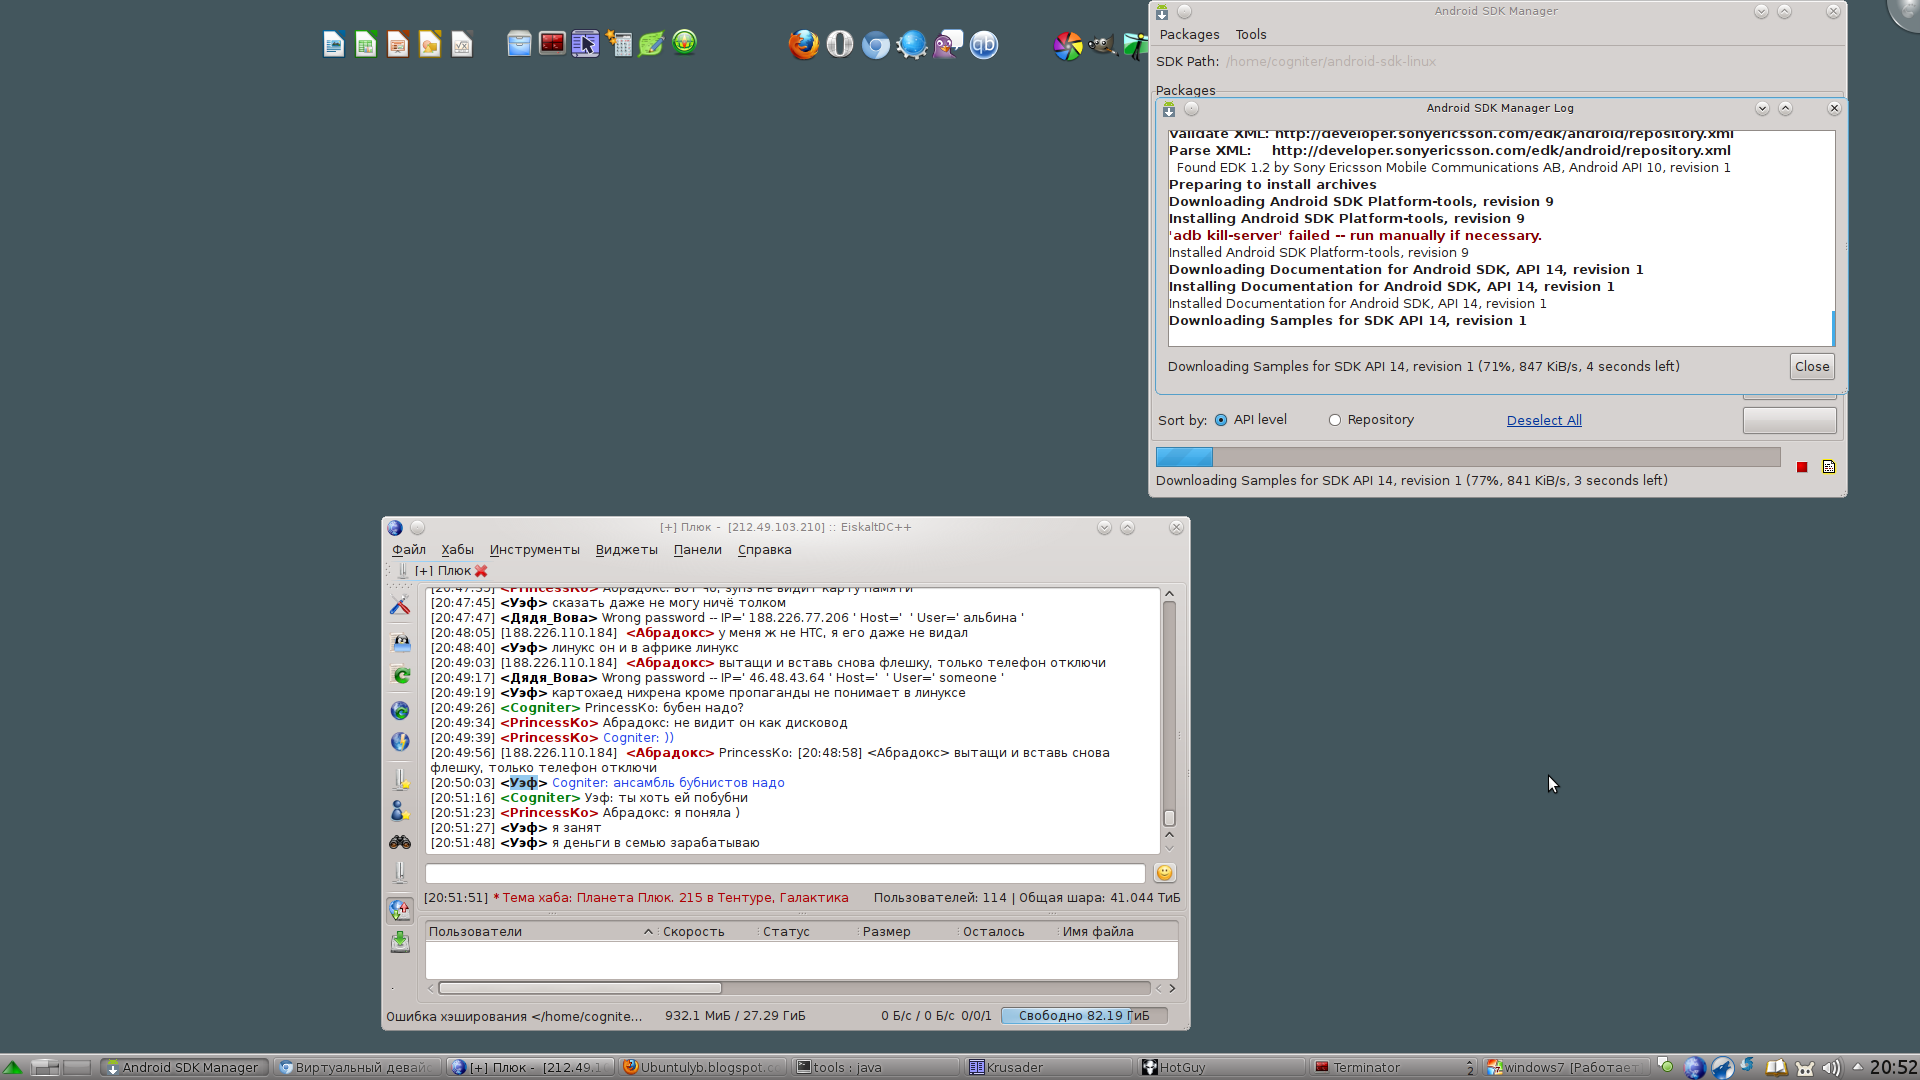Click the emoticon smiley button

1164,873
